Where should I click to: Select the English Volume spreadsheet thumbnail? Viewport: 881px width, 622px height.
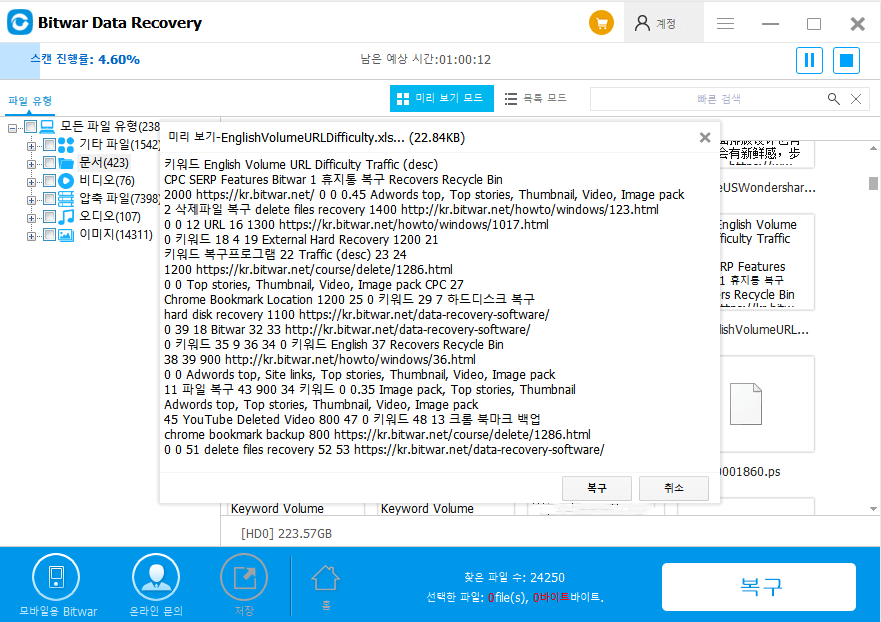point(766,261)
